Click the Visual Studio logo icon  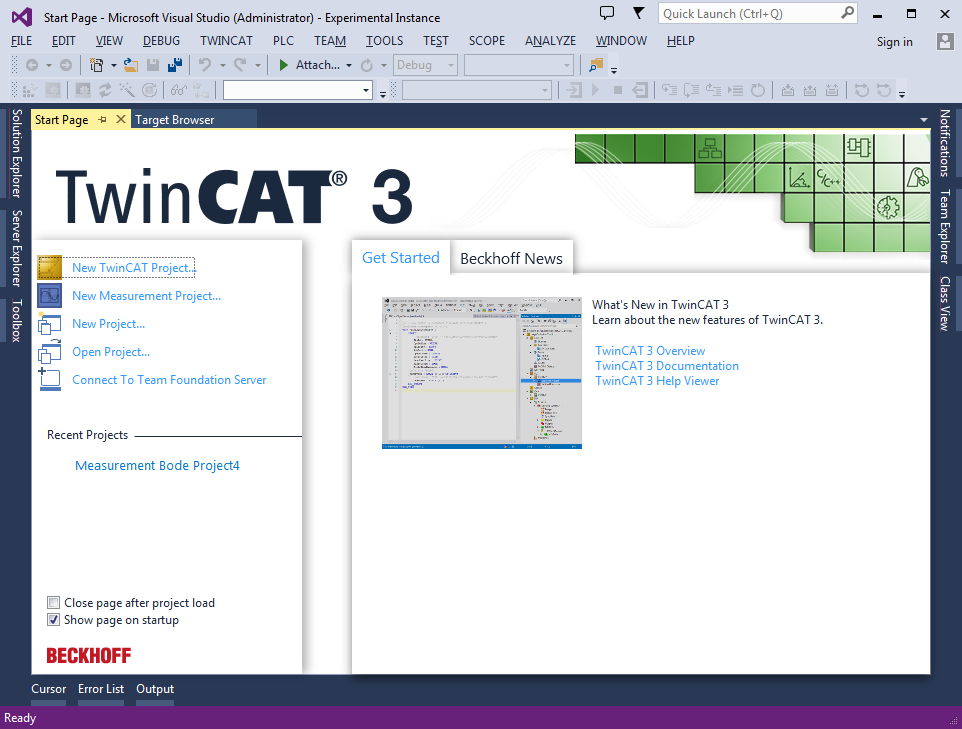21,17
